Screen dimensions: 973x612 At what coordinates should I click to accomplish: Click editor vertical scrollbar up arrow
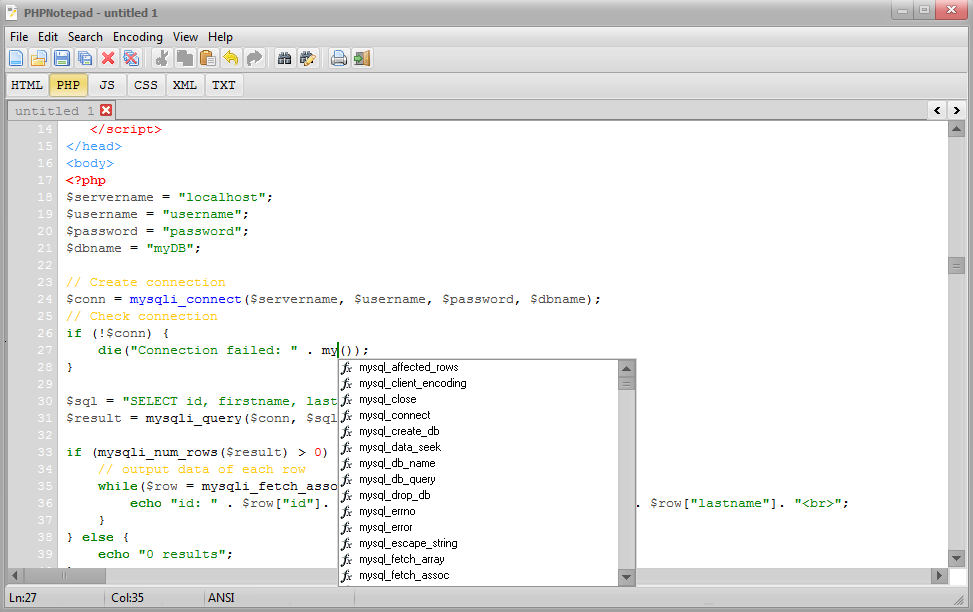[956, 129]
